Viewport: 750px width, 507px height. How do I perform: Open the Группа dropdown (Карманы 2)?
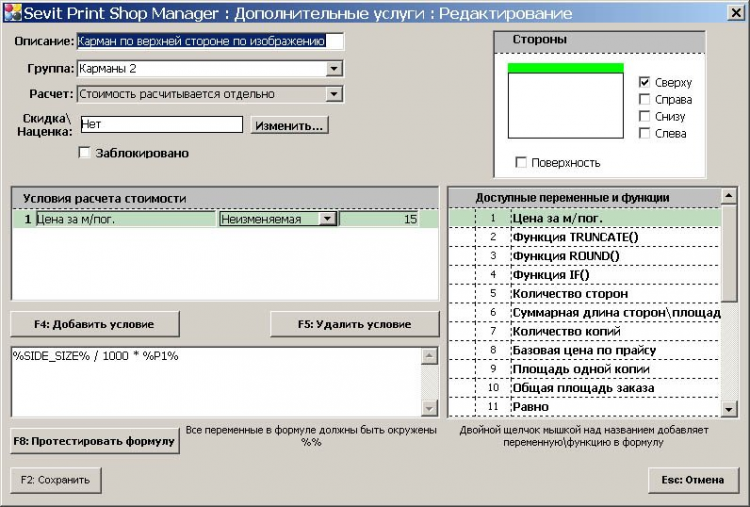(x=334, y=68)
